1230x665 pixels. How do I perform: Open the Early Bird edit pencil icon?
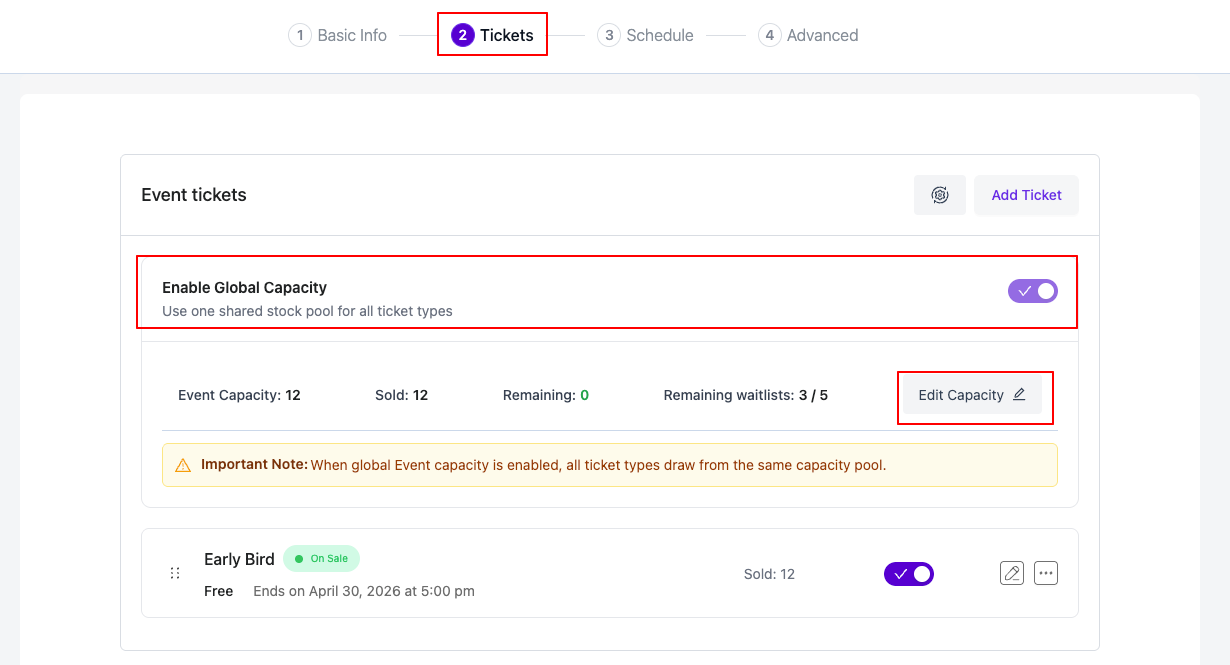click(x=1011, y=573)
